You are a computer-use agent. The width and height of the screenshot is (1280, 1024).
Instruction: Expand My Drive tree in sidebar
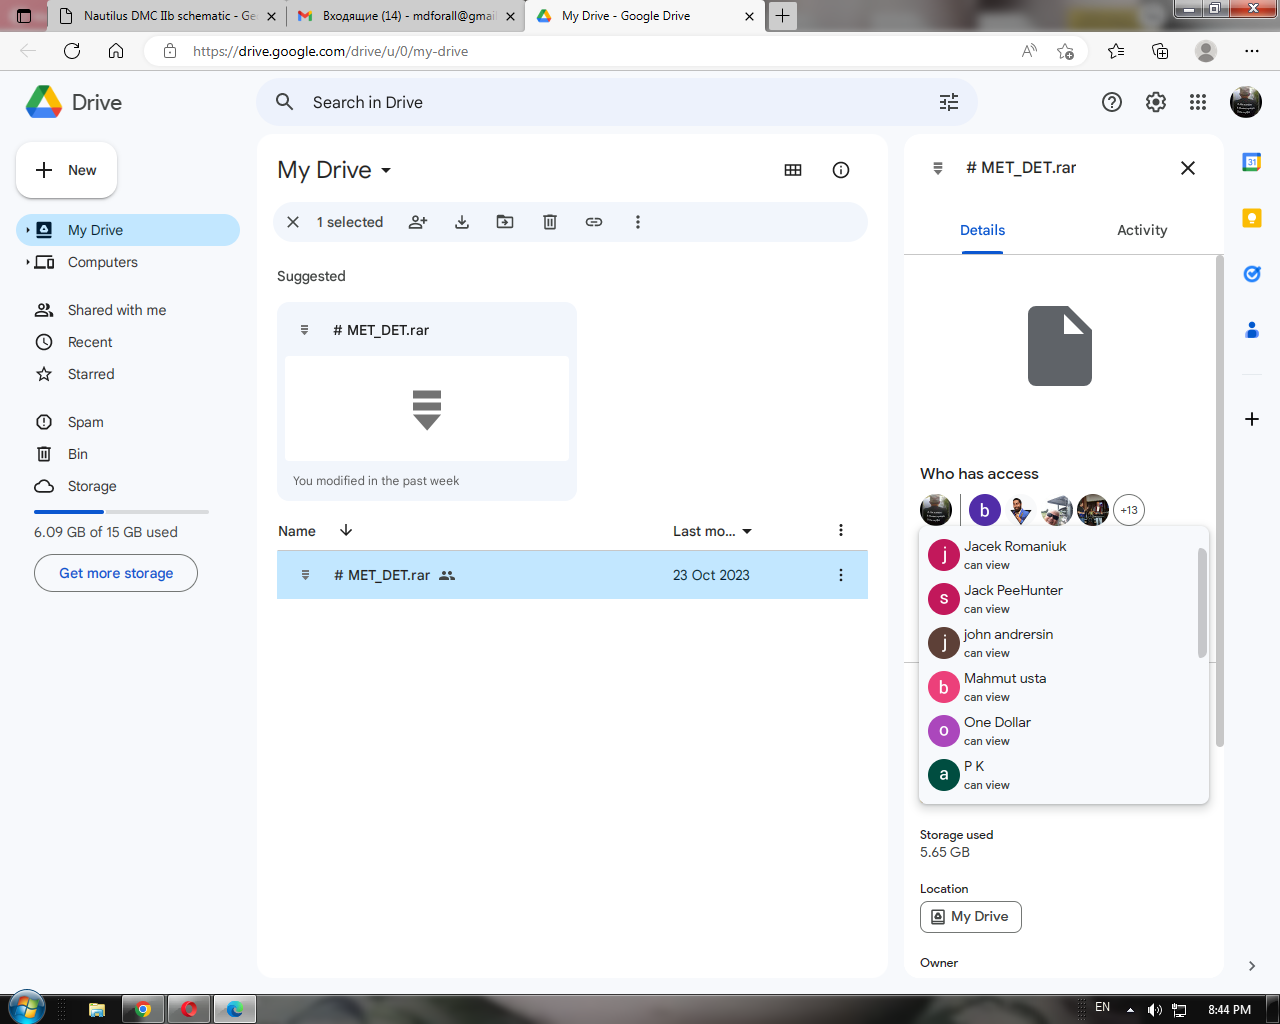pos(28,230)
